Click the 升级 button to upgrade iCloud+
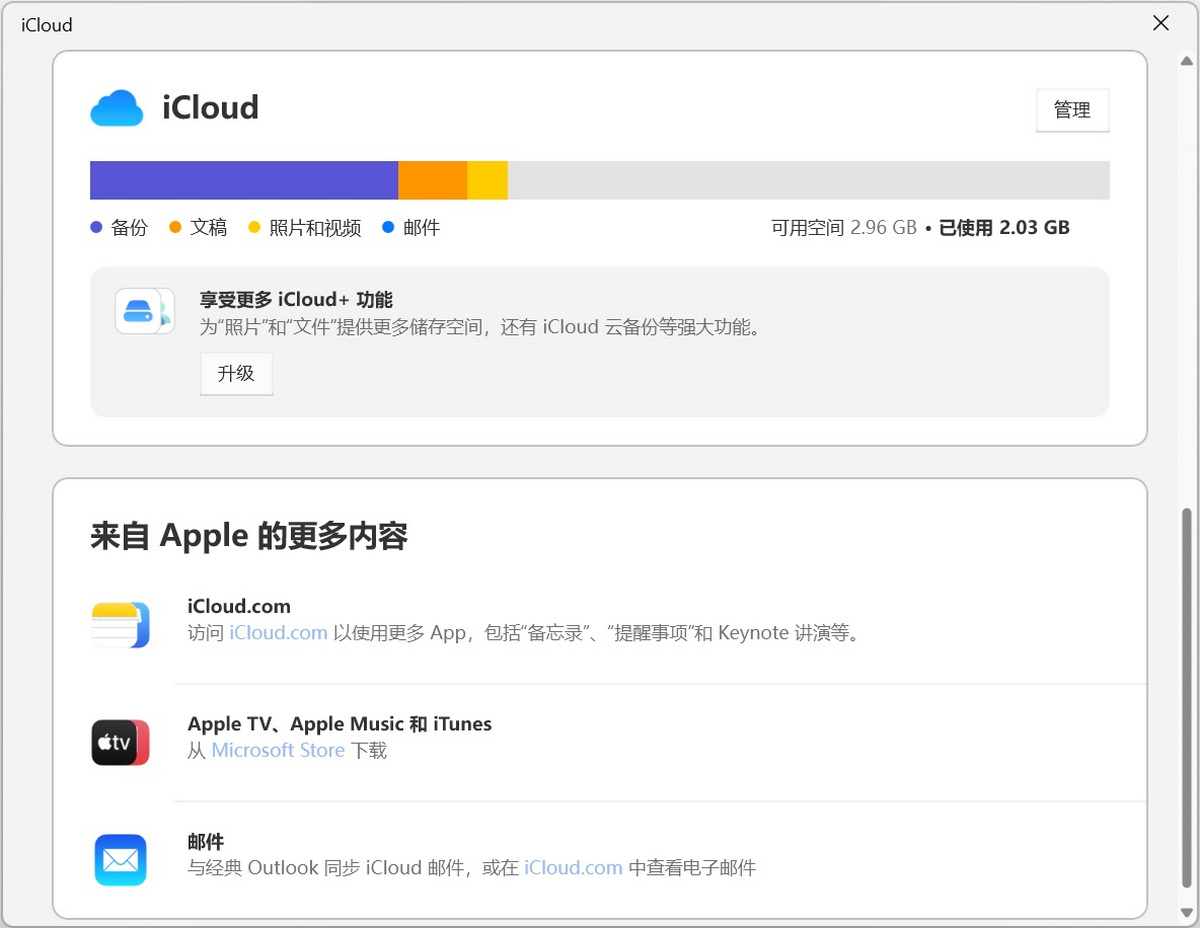Viewport: 1200px width, 928px height. [236, 373]
